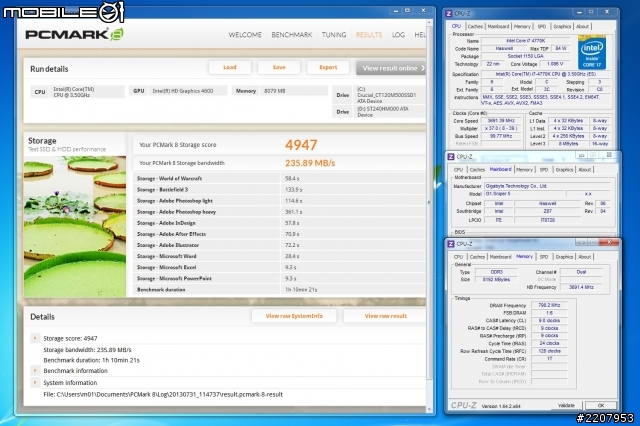640x426 pixels.
Task: Click the result file path text in Details
Action: pyautogui.click(x=163, y=395)
